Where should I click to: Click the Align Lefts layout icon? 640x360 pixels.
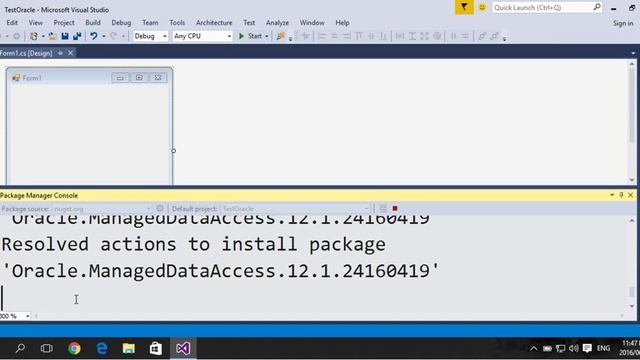(x=322, y=36)
